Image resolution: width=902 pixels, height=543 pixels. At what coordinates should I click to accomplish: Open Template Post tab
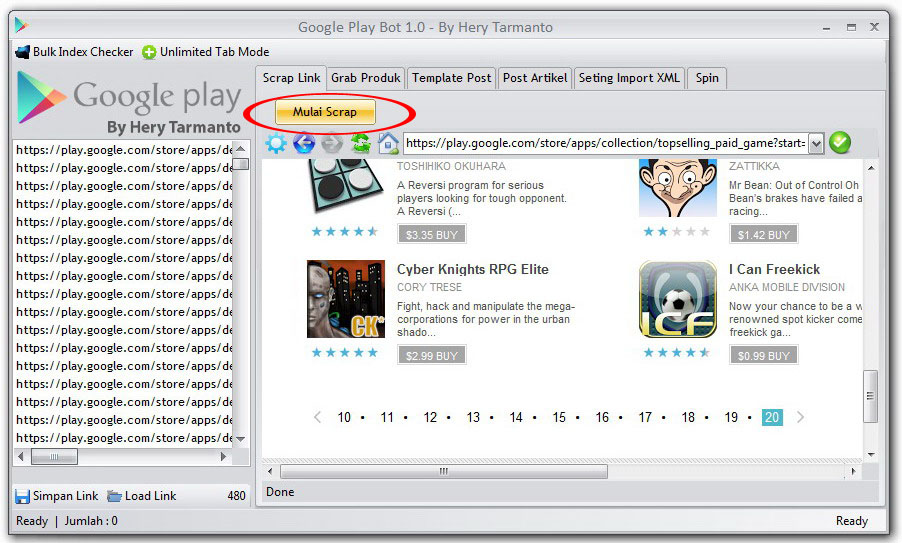click(452, 78)
